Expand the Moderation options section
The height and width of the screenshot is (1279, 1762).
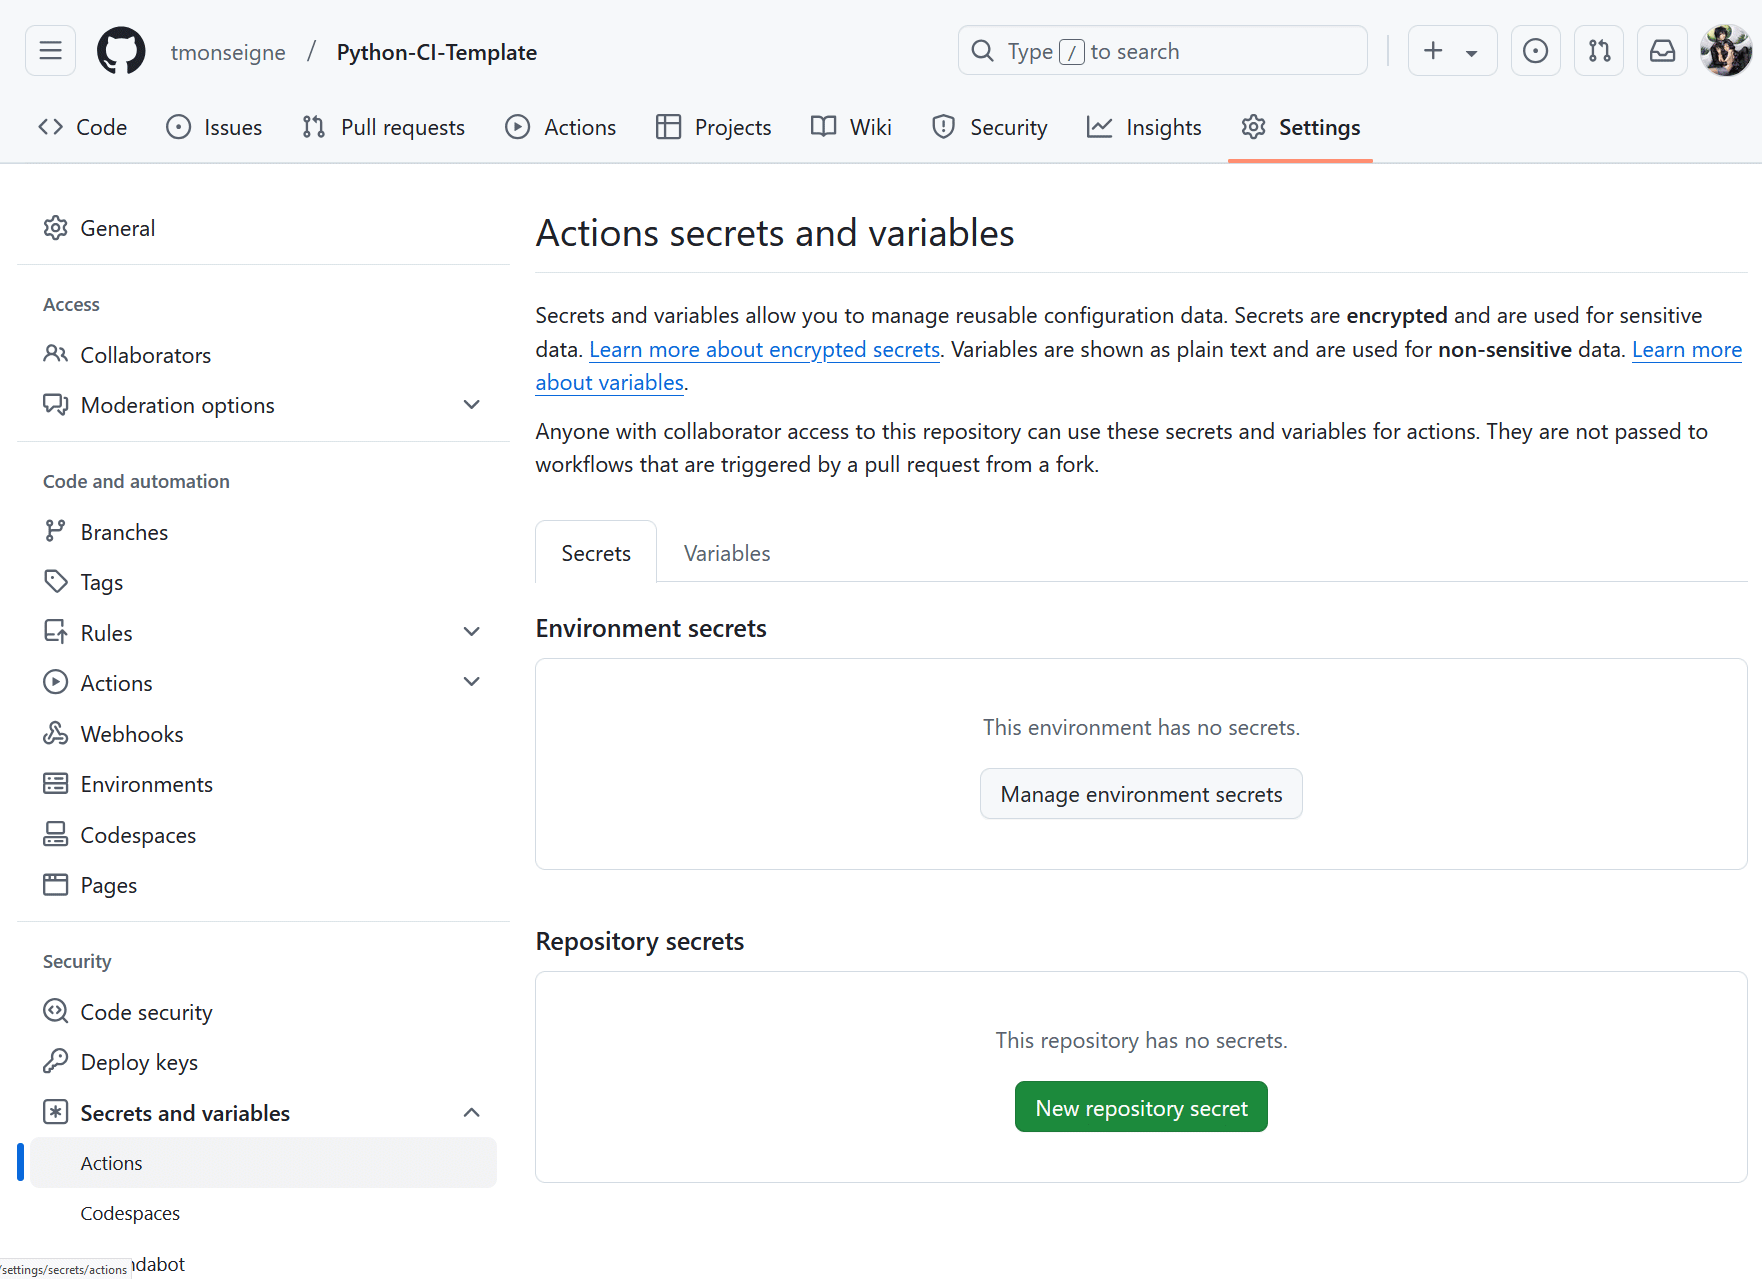[x=472, y=405]
